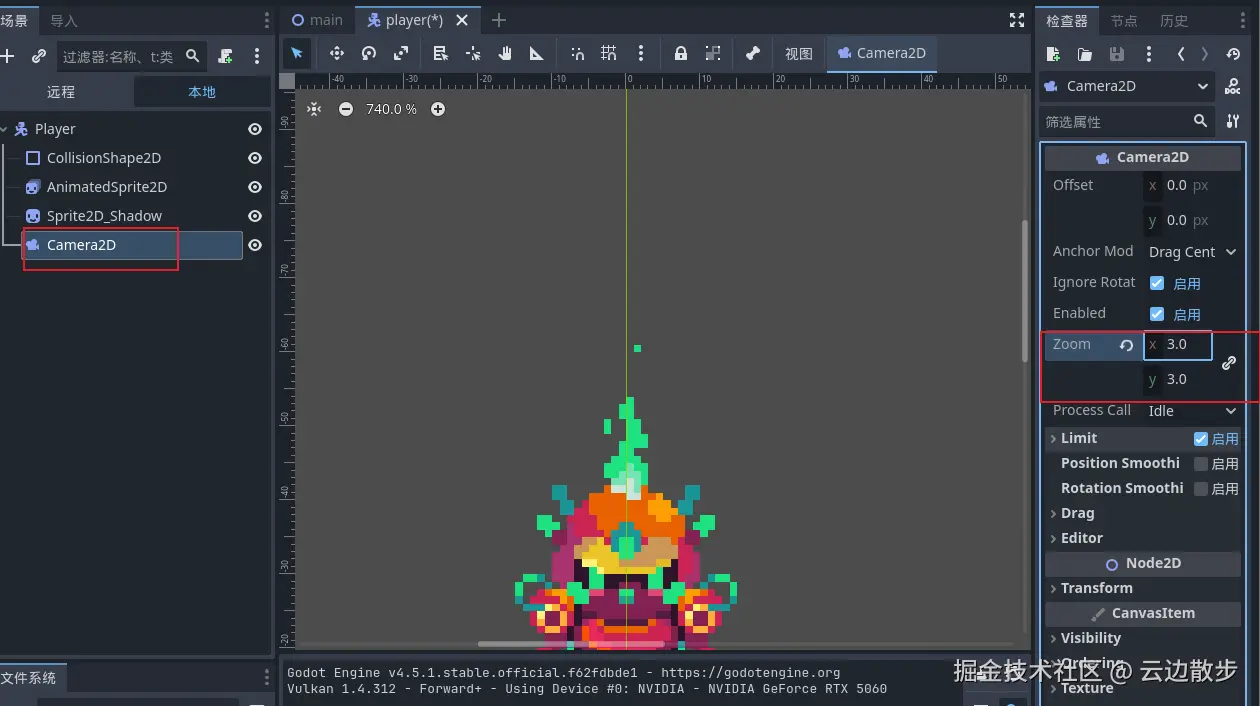1260x706 pixels.
Task: Switch to the Move Mode tool
Action: (336, 53)
